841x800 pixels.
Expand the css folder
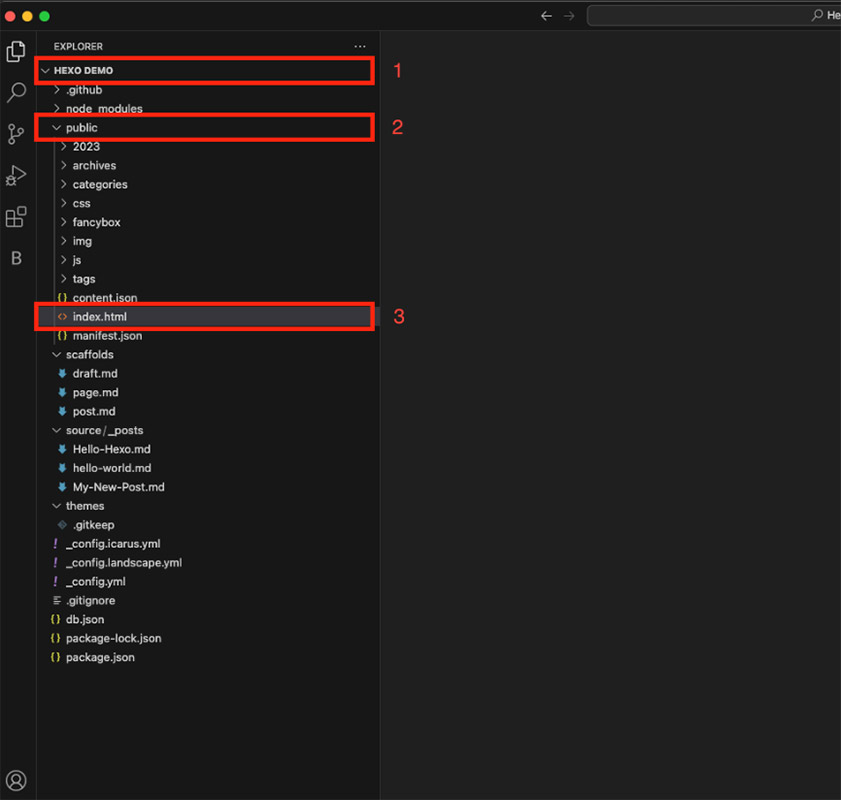[208, 203]
